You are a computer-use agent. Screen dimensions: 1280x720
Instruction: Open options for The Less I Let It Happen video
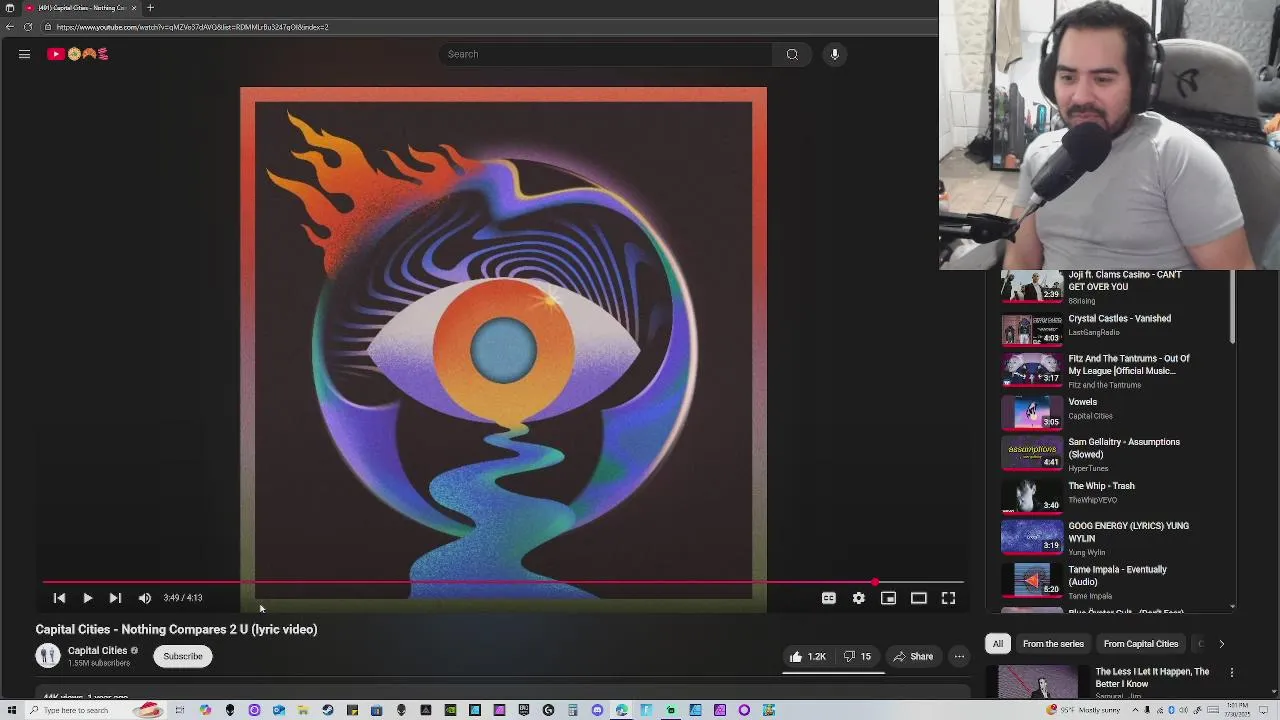coord(1232,673)
